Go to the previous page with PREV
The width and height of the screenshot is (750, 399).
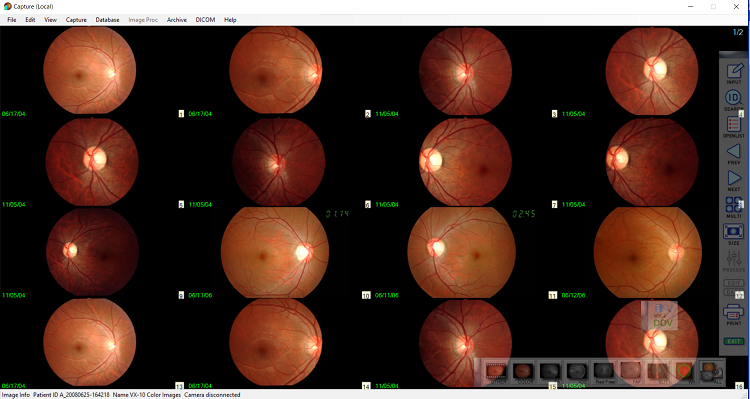[x=734, y=154]
